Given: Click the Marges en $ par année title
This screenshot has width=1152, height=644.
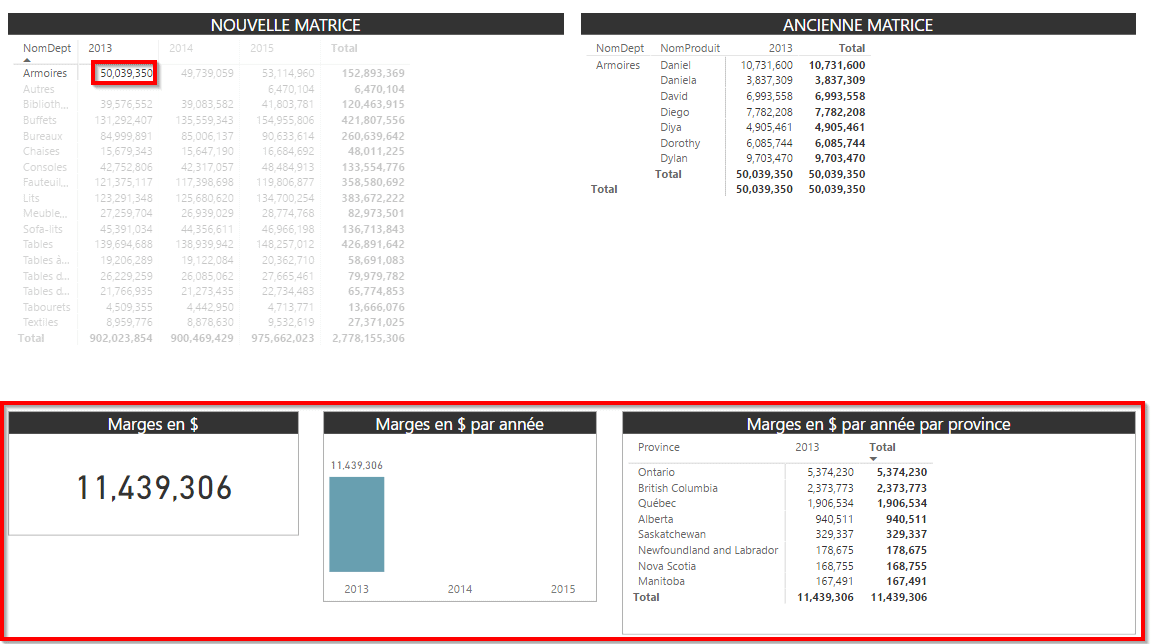Looking at the screenshot, I should point(459,424).
